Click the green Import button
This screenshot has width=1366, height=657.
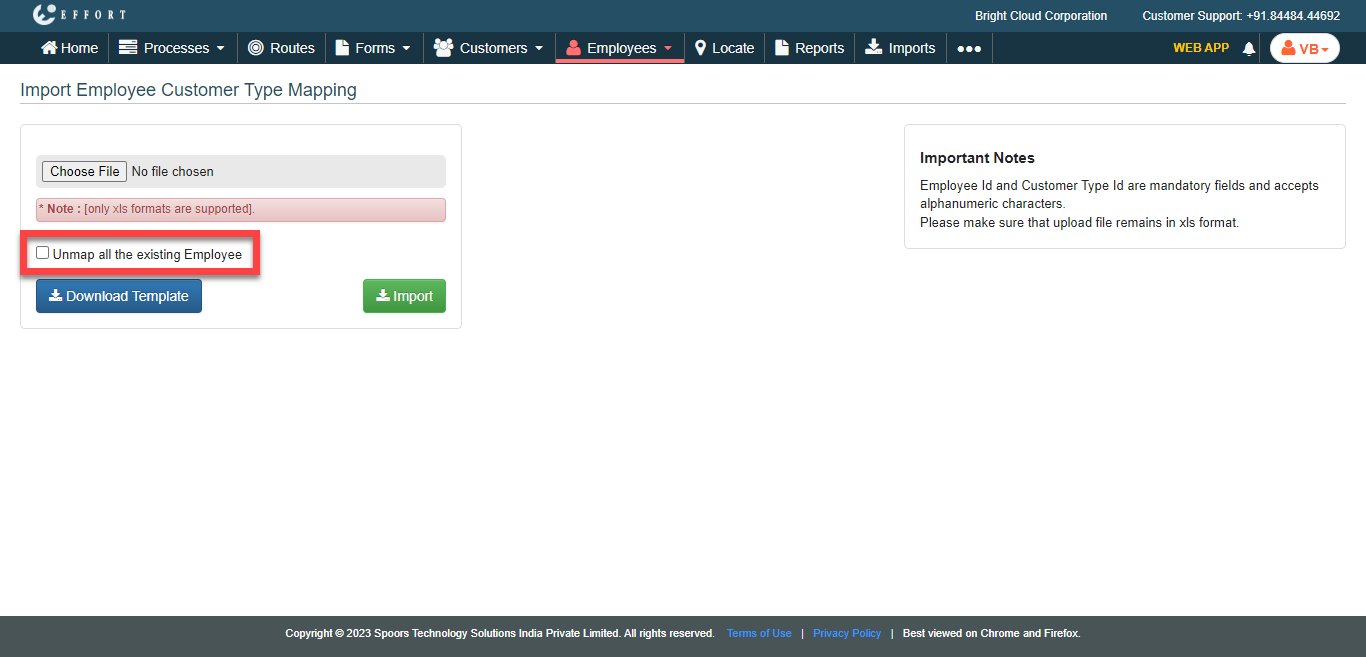(x=404, y=296)
